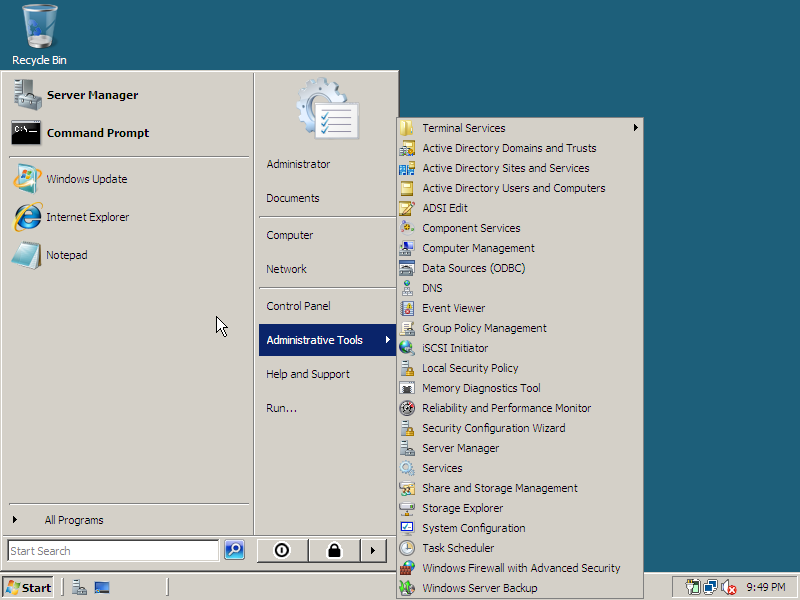Click Active Directory Domains and Trusts icon
800x600 pixels.
(407, 148)
